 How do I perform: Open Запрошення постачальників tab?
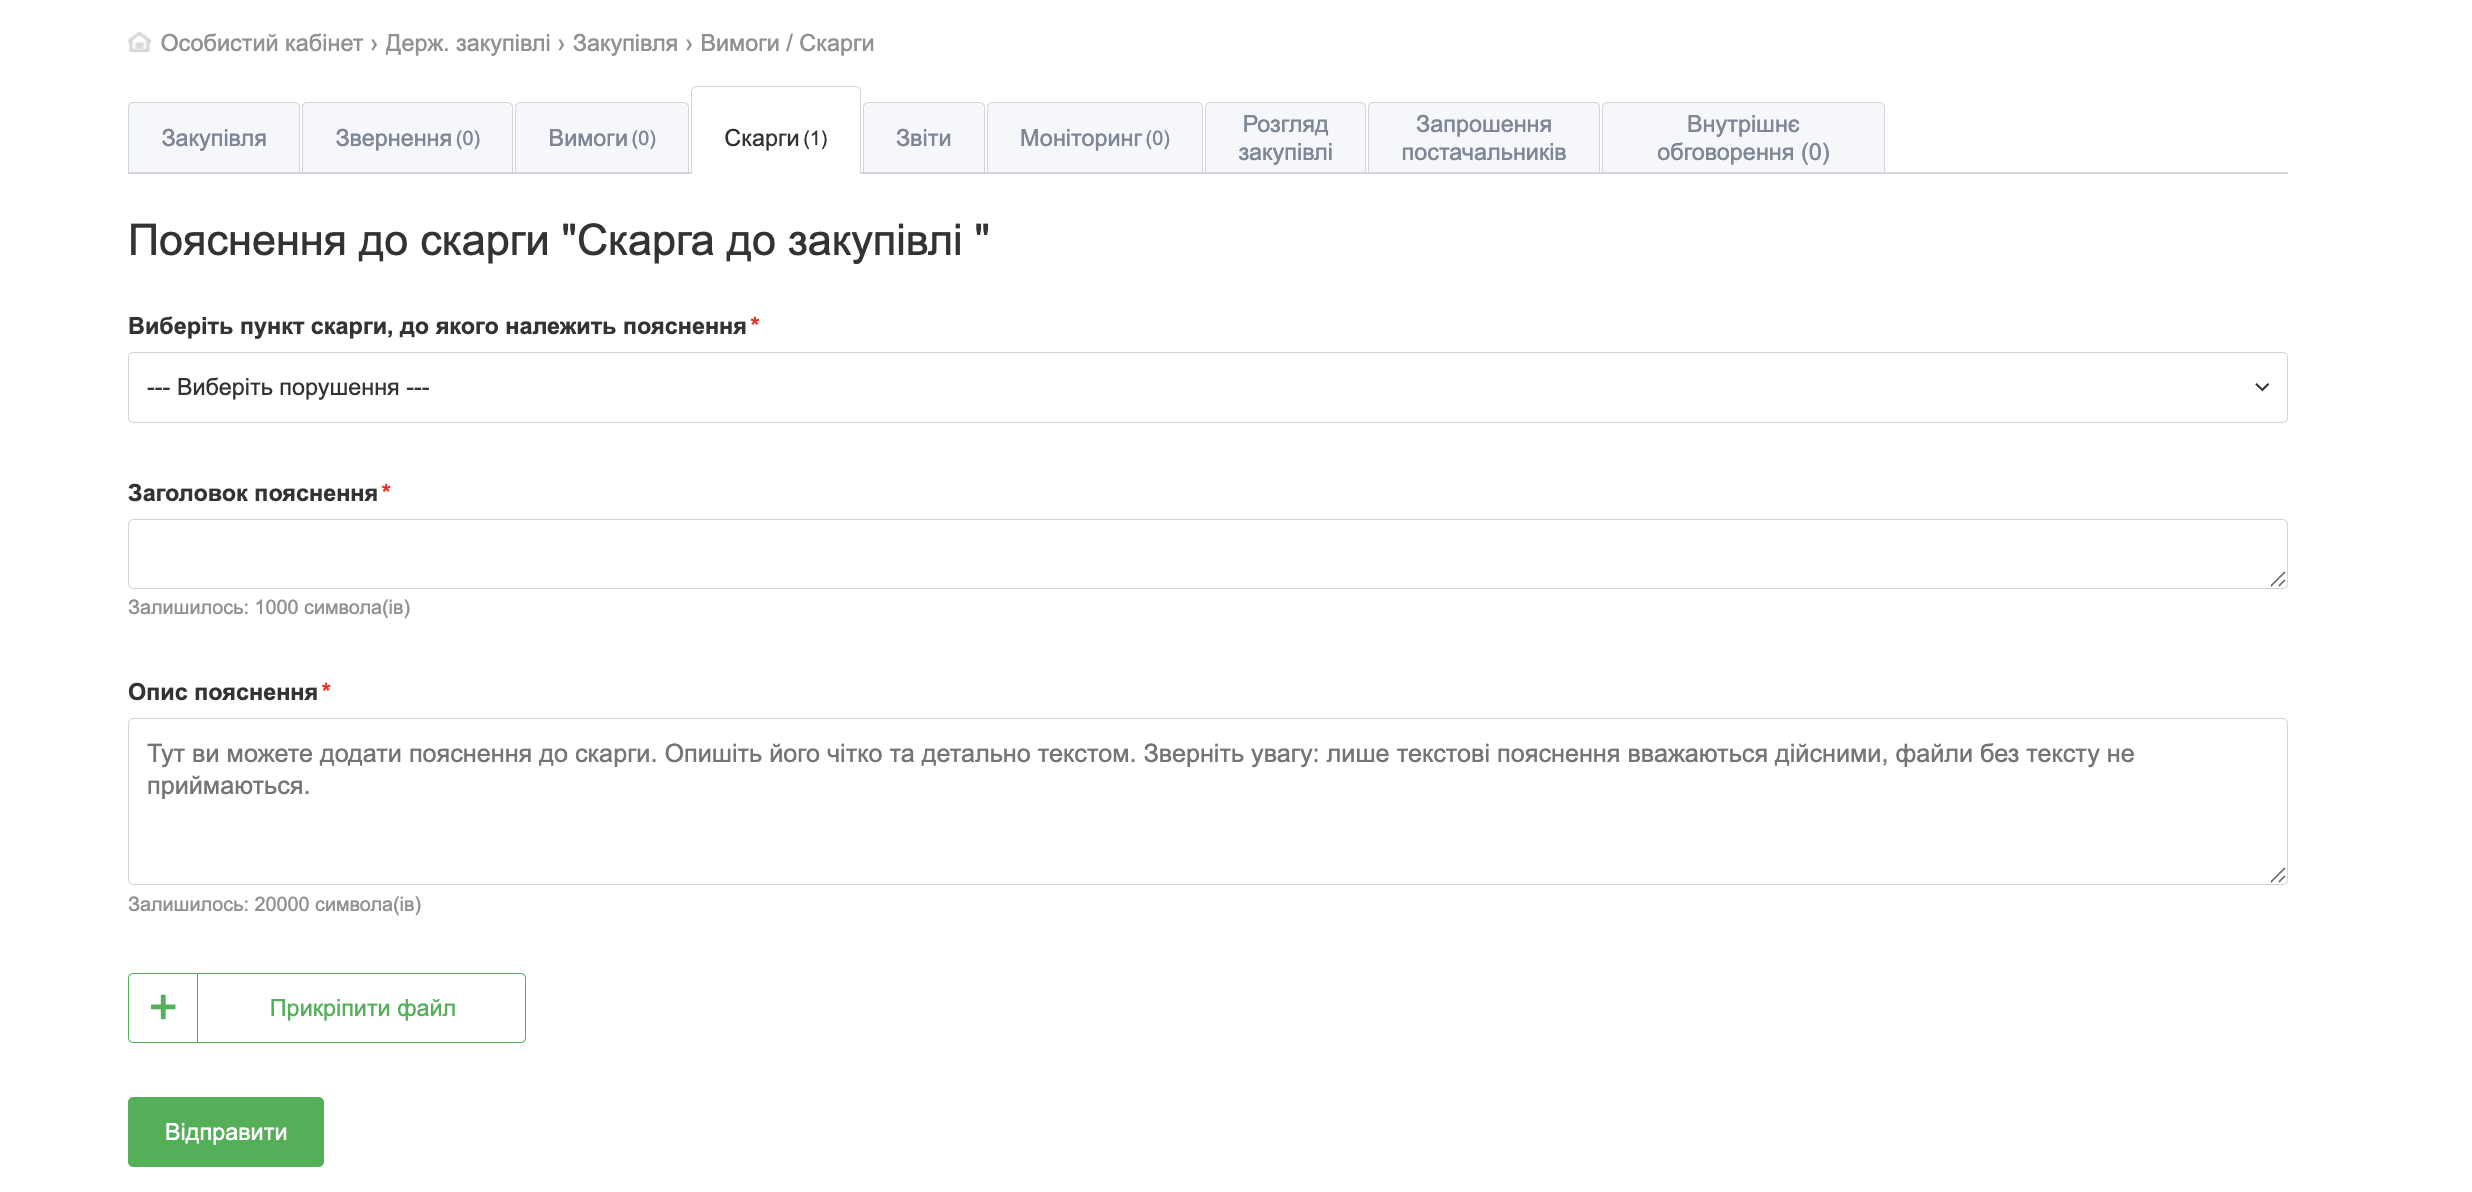pyautogui.click(x=1483, y=138)
